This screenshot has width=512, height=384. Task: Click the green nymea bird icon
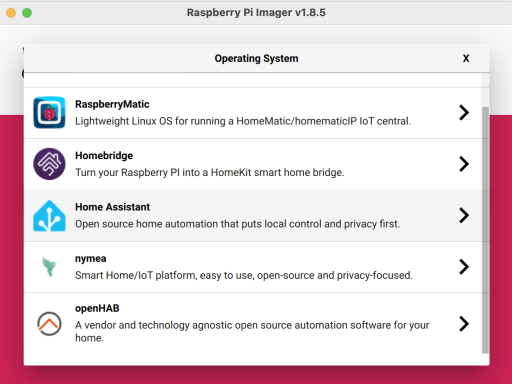49,267
